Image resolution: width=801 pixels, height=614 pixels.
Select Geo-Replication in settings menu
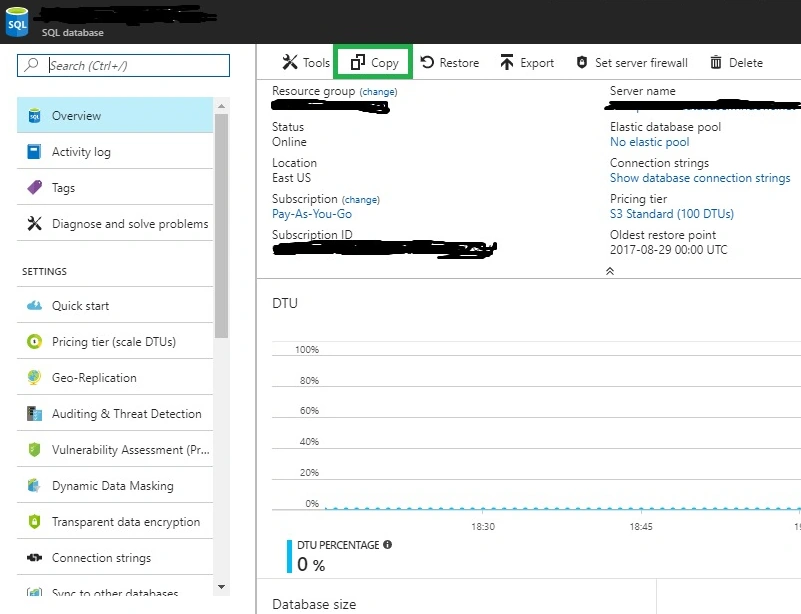[x=115, y=377]
